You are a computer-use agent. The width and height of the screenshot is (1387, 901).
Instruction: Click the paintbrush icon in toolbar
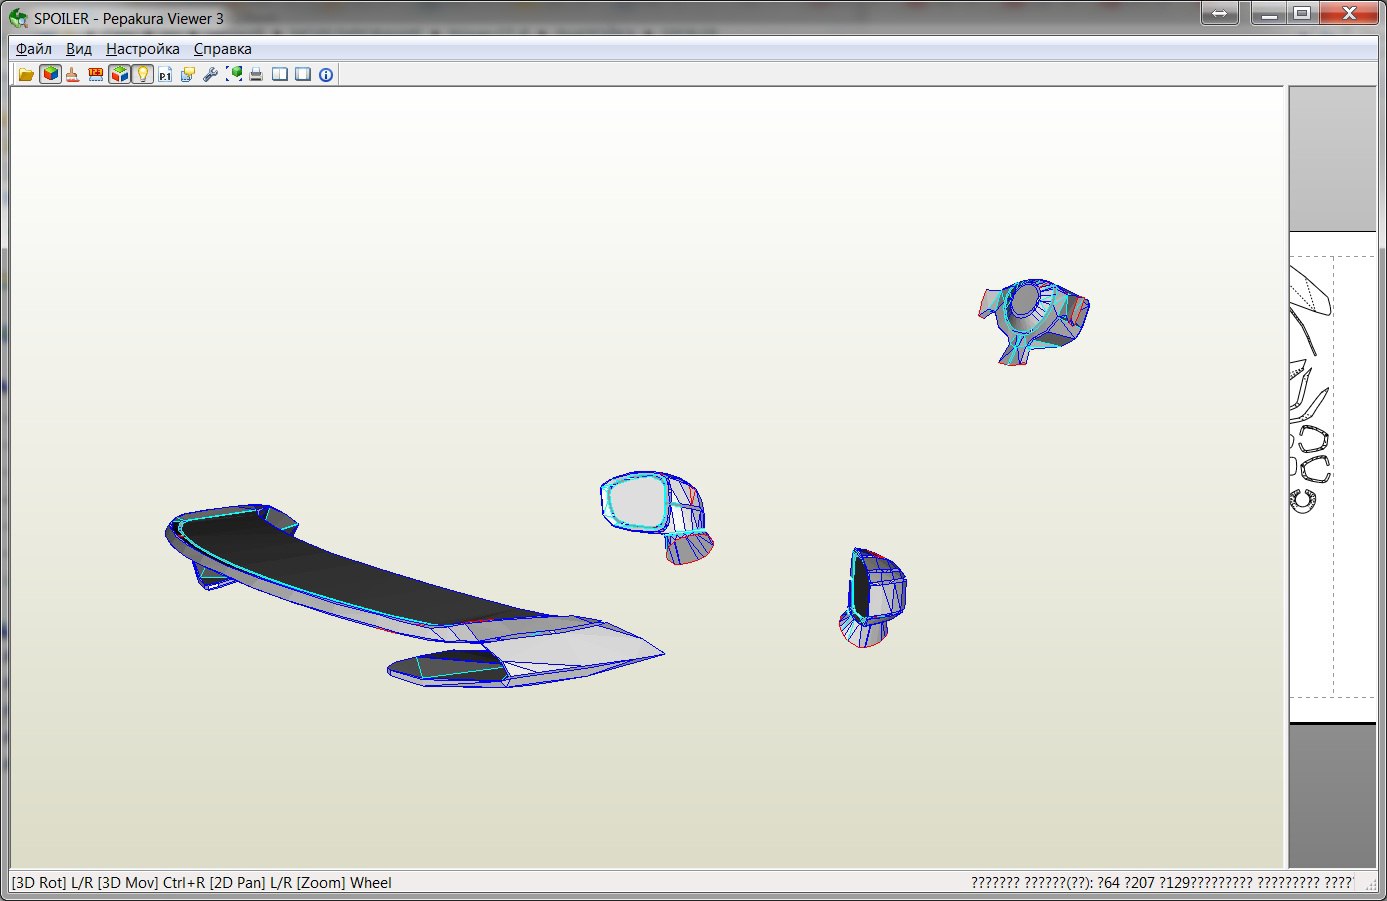[73, 74]
